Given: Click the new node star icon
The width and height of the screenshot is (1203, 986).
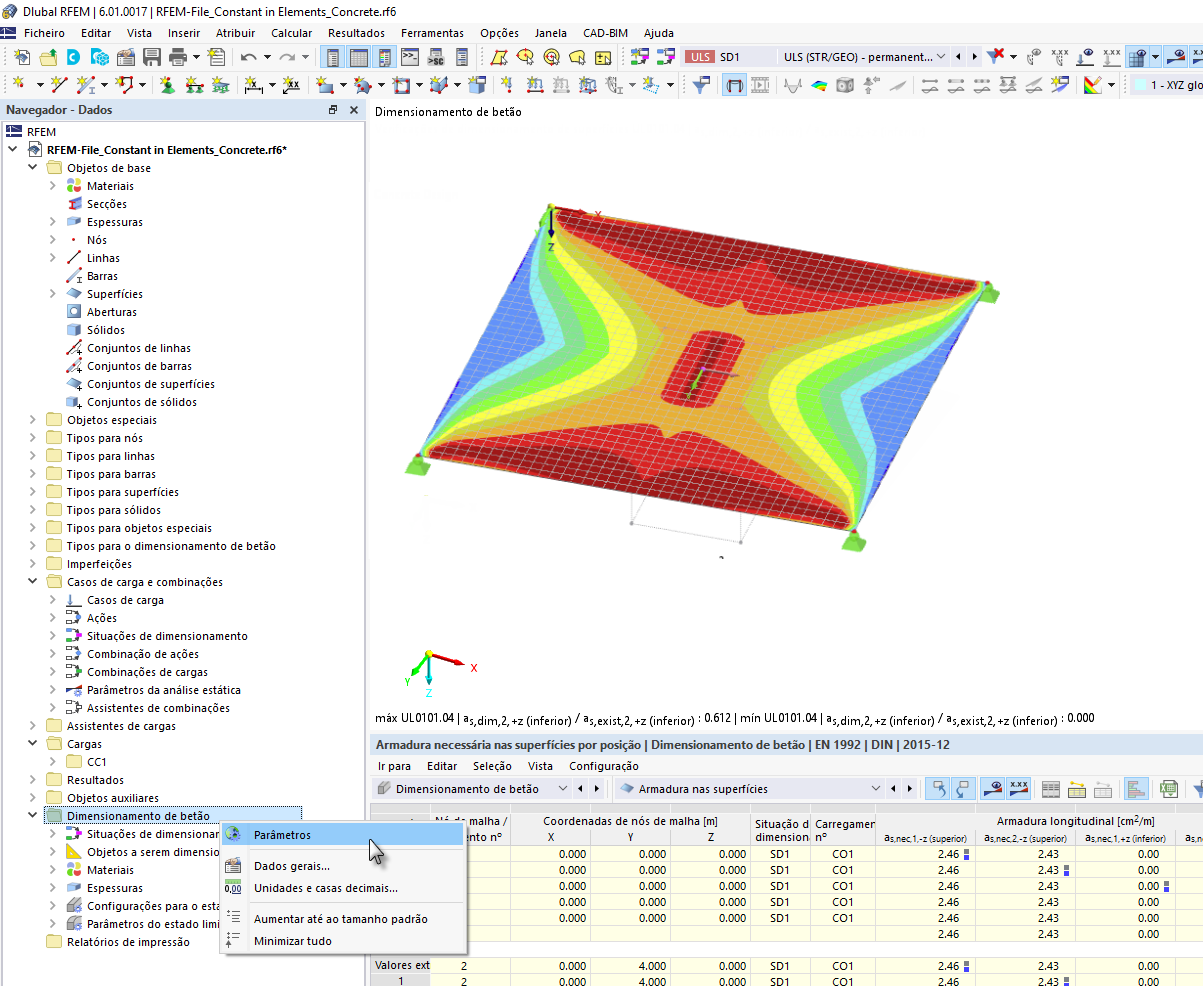Looking at the screenshot, I should point(19,84).
